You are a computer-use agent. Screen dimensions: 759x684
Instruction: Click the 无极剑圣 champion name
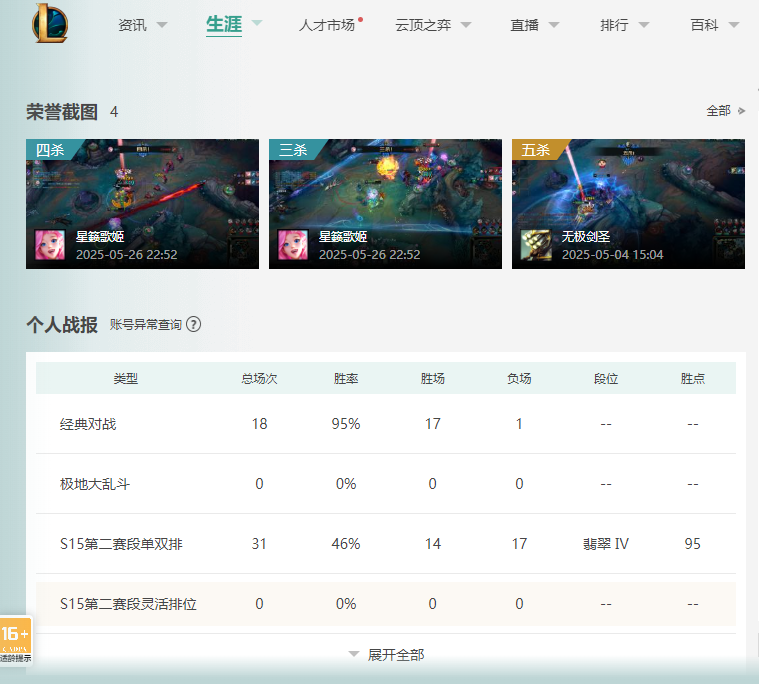(x=586, y=237)
